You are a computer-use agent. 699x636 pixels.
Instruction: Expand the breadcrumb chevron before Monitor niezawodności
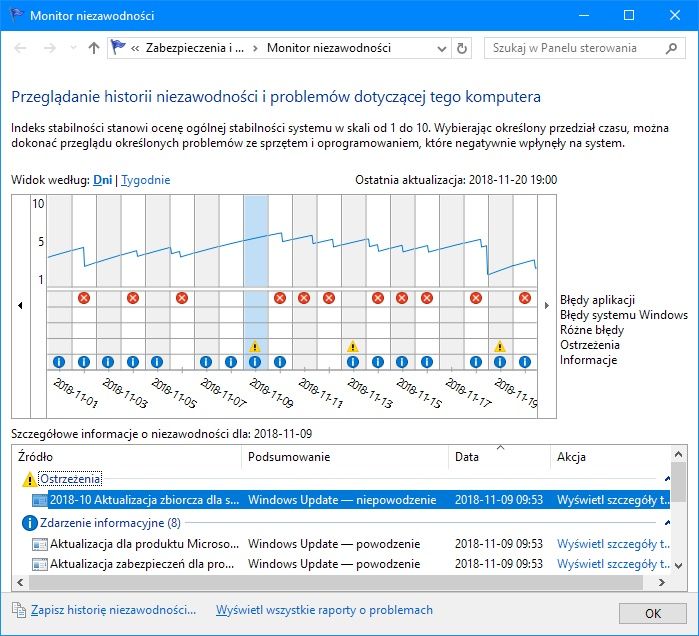point(255,48)
